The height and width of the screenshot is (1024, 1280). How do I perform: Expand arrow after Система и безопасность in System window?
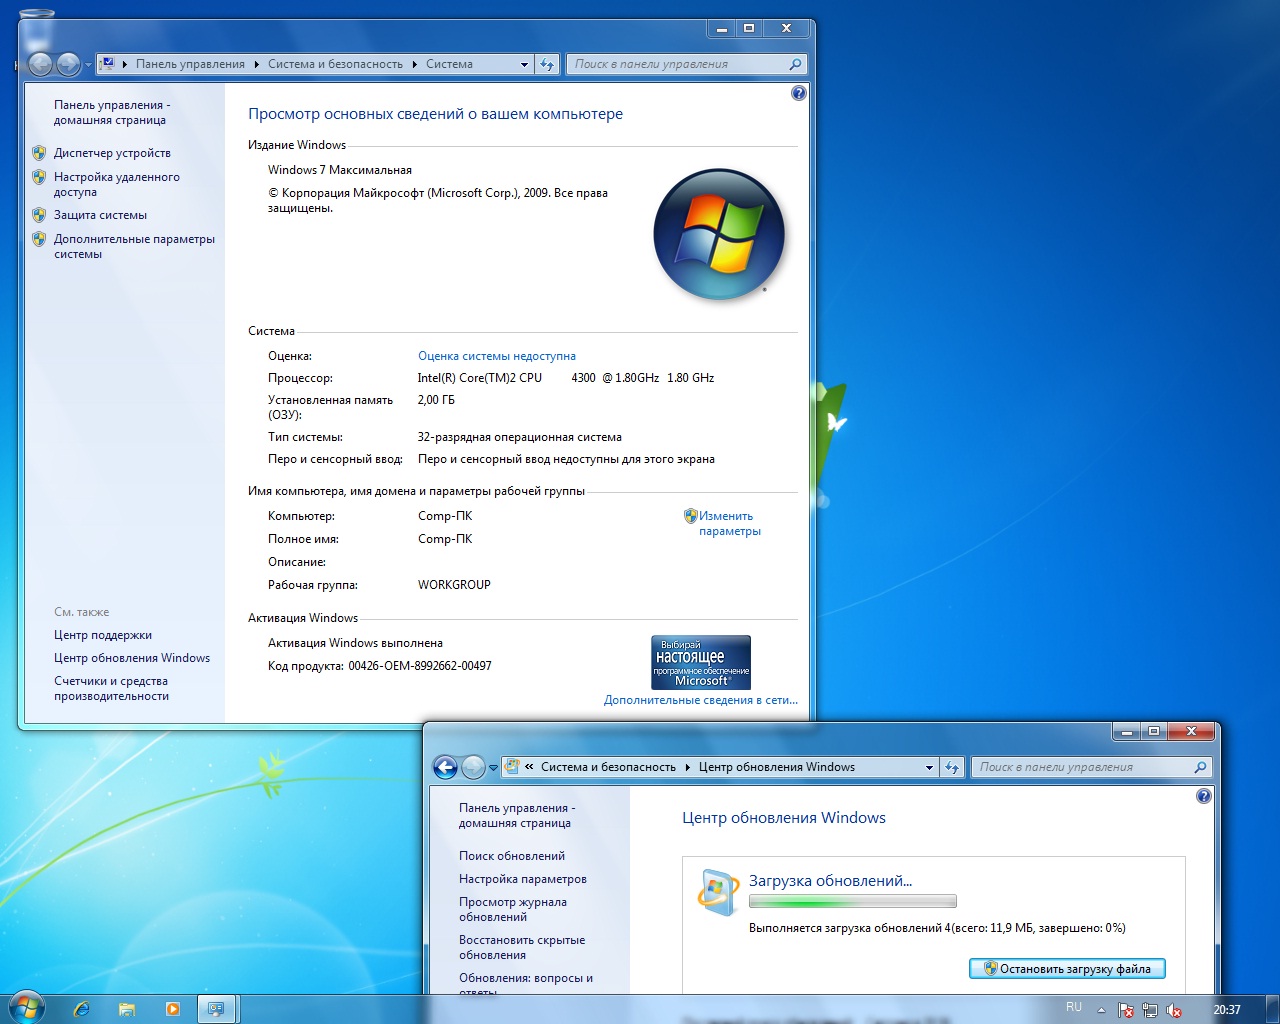[414, 64]
